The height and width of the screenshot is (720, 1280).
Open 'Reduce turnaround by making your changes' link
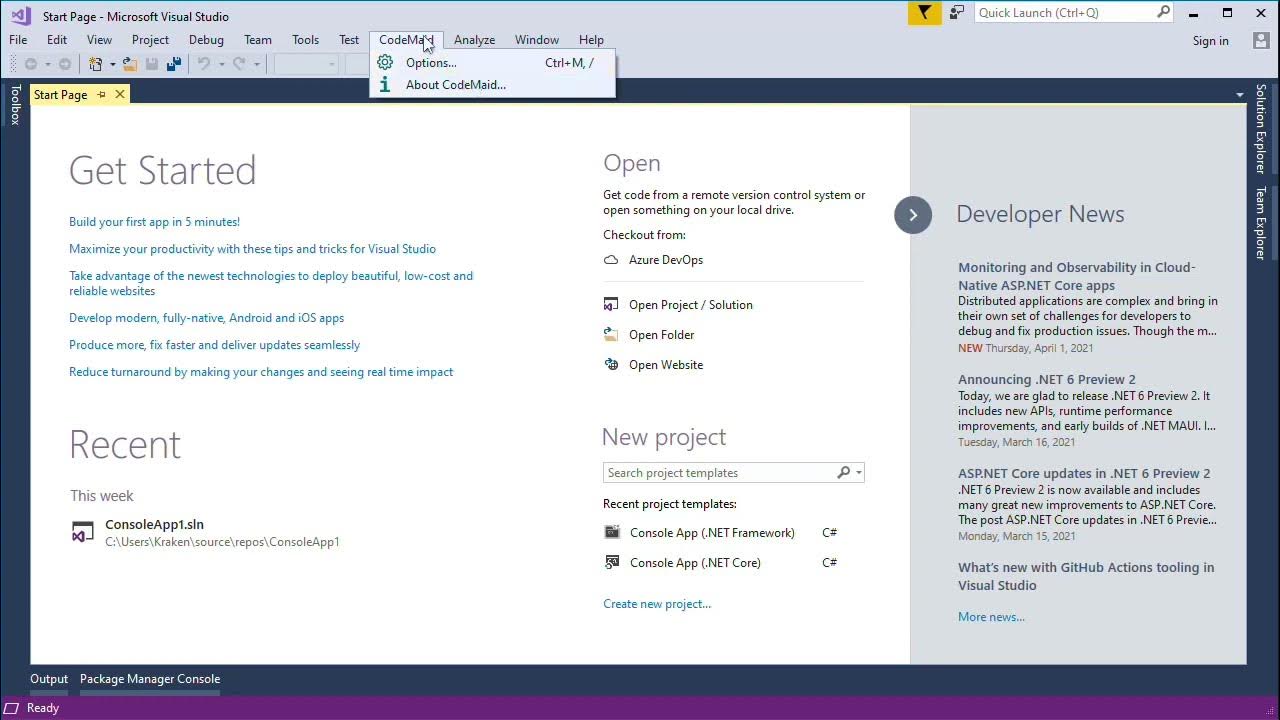tap(261, 372)
